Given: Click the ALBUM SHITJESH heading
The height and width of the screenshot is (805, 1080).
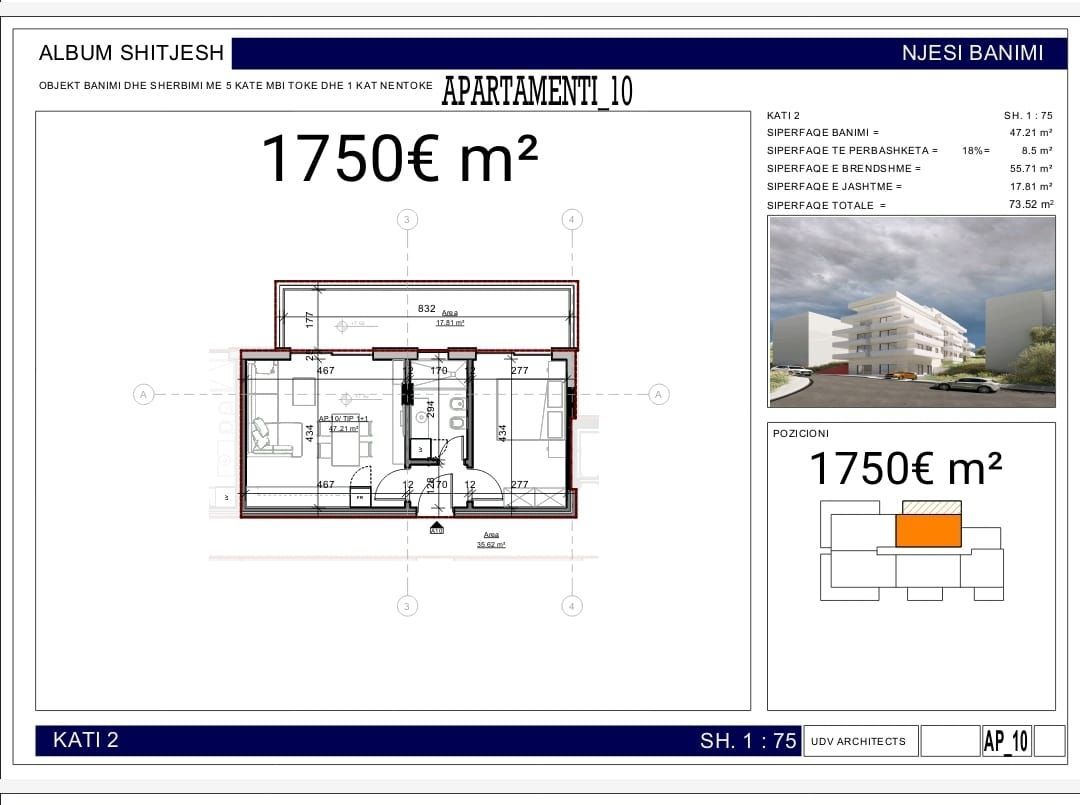Looking at the screenshot, I should click(131, 53).
